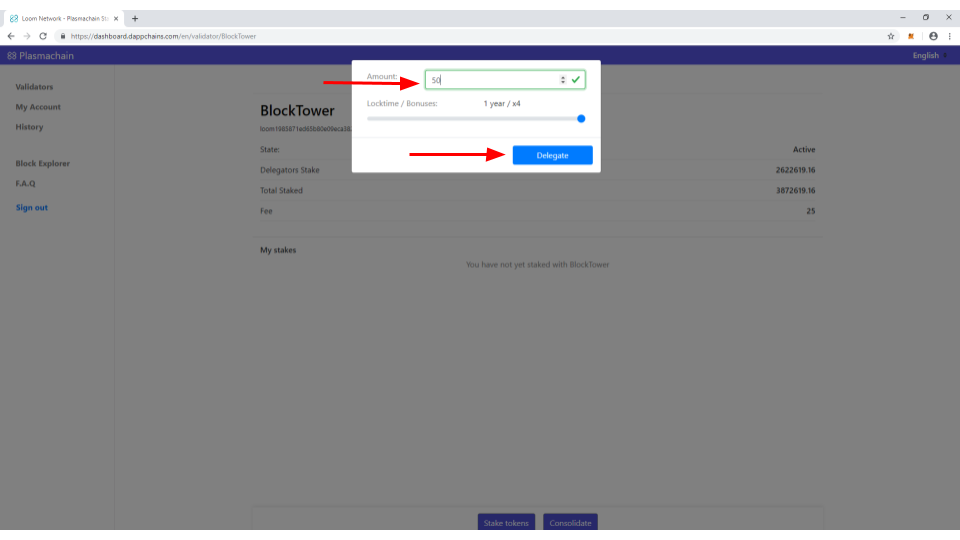Click the Delegators Stake value 2622619.16
Screen dimensions: 960x540
click(795, 170)
